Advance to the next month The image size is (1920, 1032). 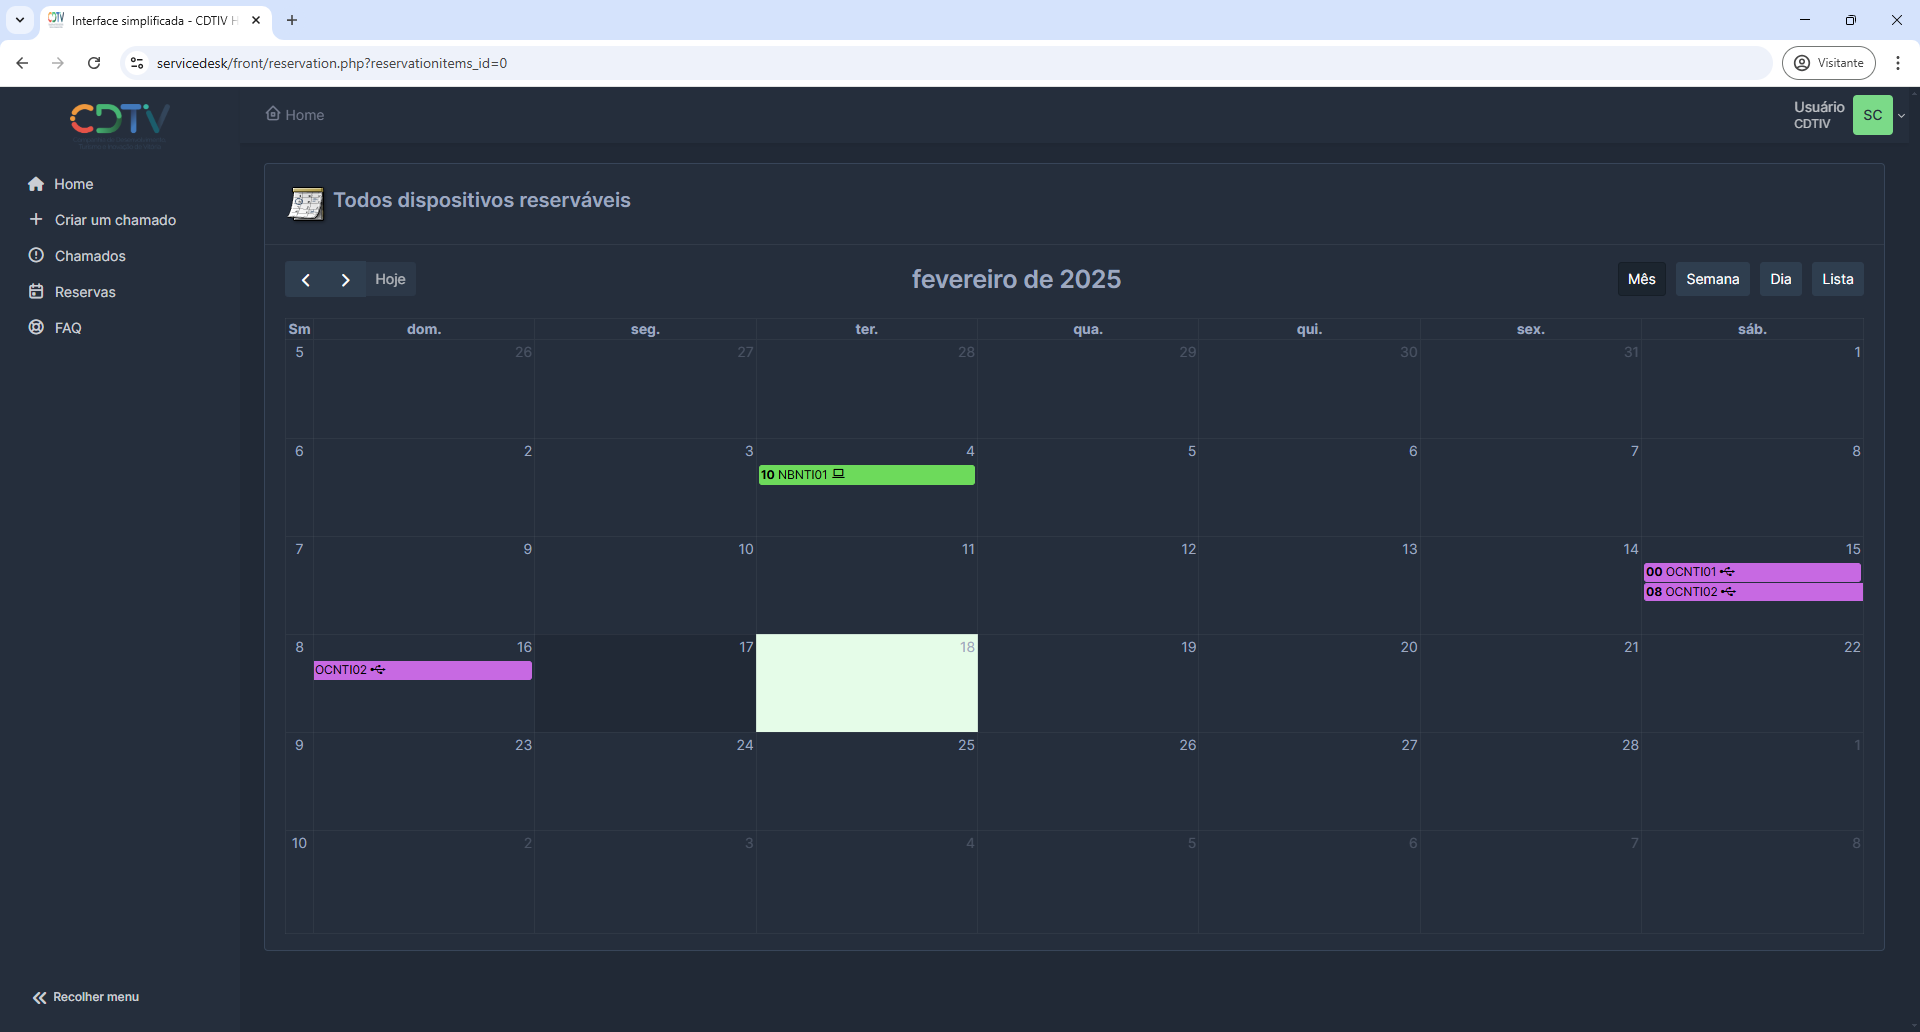click(x=346, y=280)
